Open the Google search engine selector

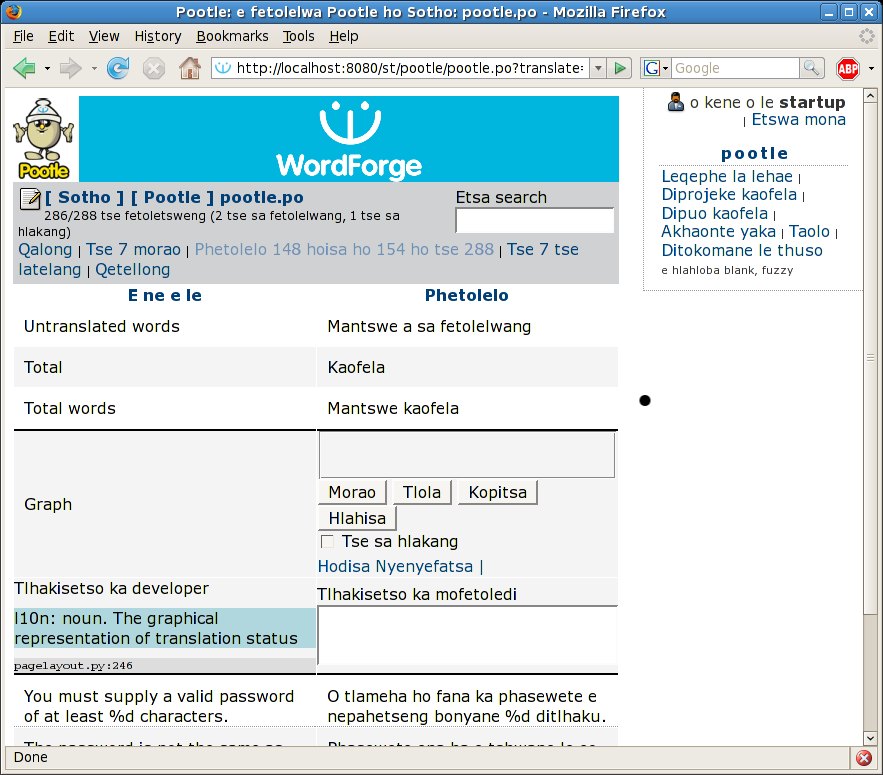[656, 68]
